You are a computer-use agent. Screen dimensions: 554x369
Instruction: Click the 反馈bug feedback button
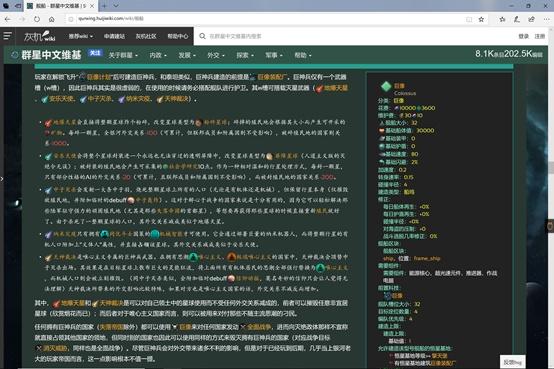click(x=512, y=362)
